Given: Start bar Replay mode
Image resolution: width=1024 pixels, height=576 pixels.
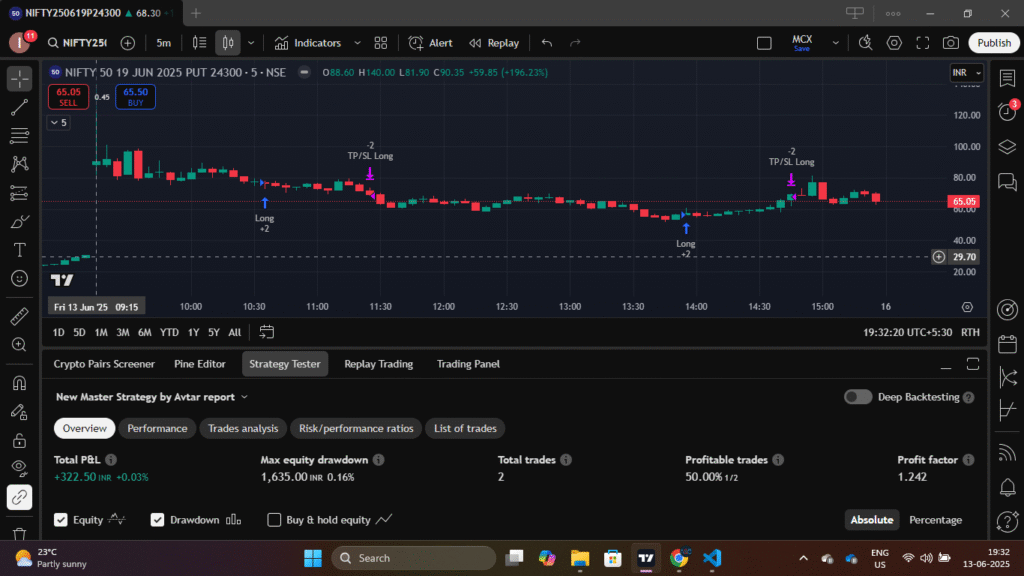Looking at the screenshot, I should (494, 43).
